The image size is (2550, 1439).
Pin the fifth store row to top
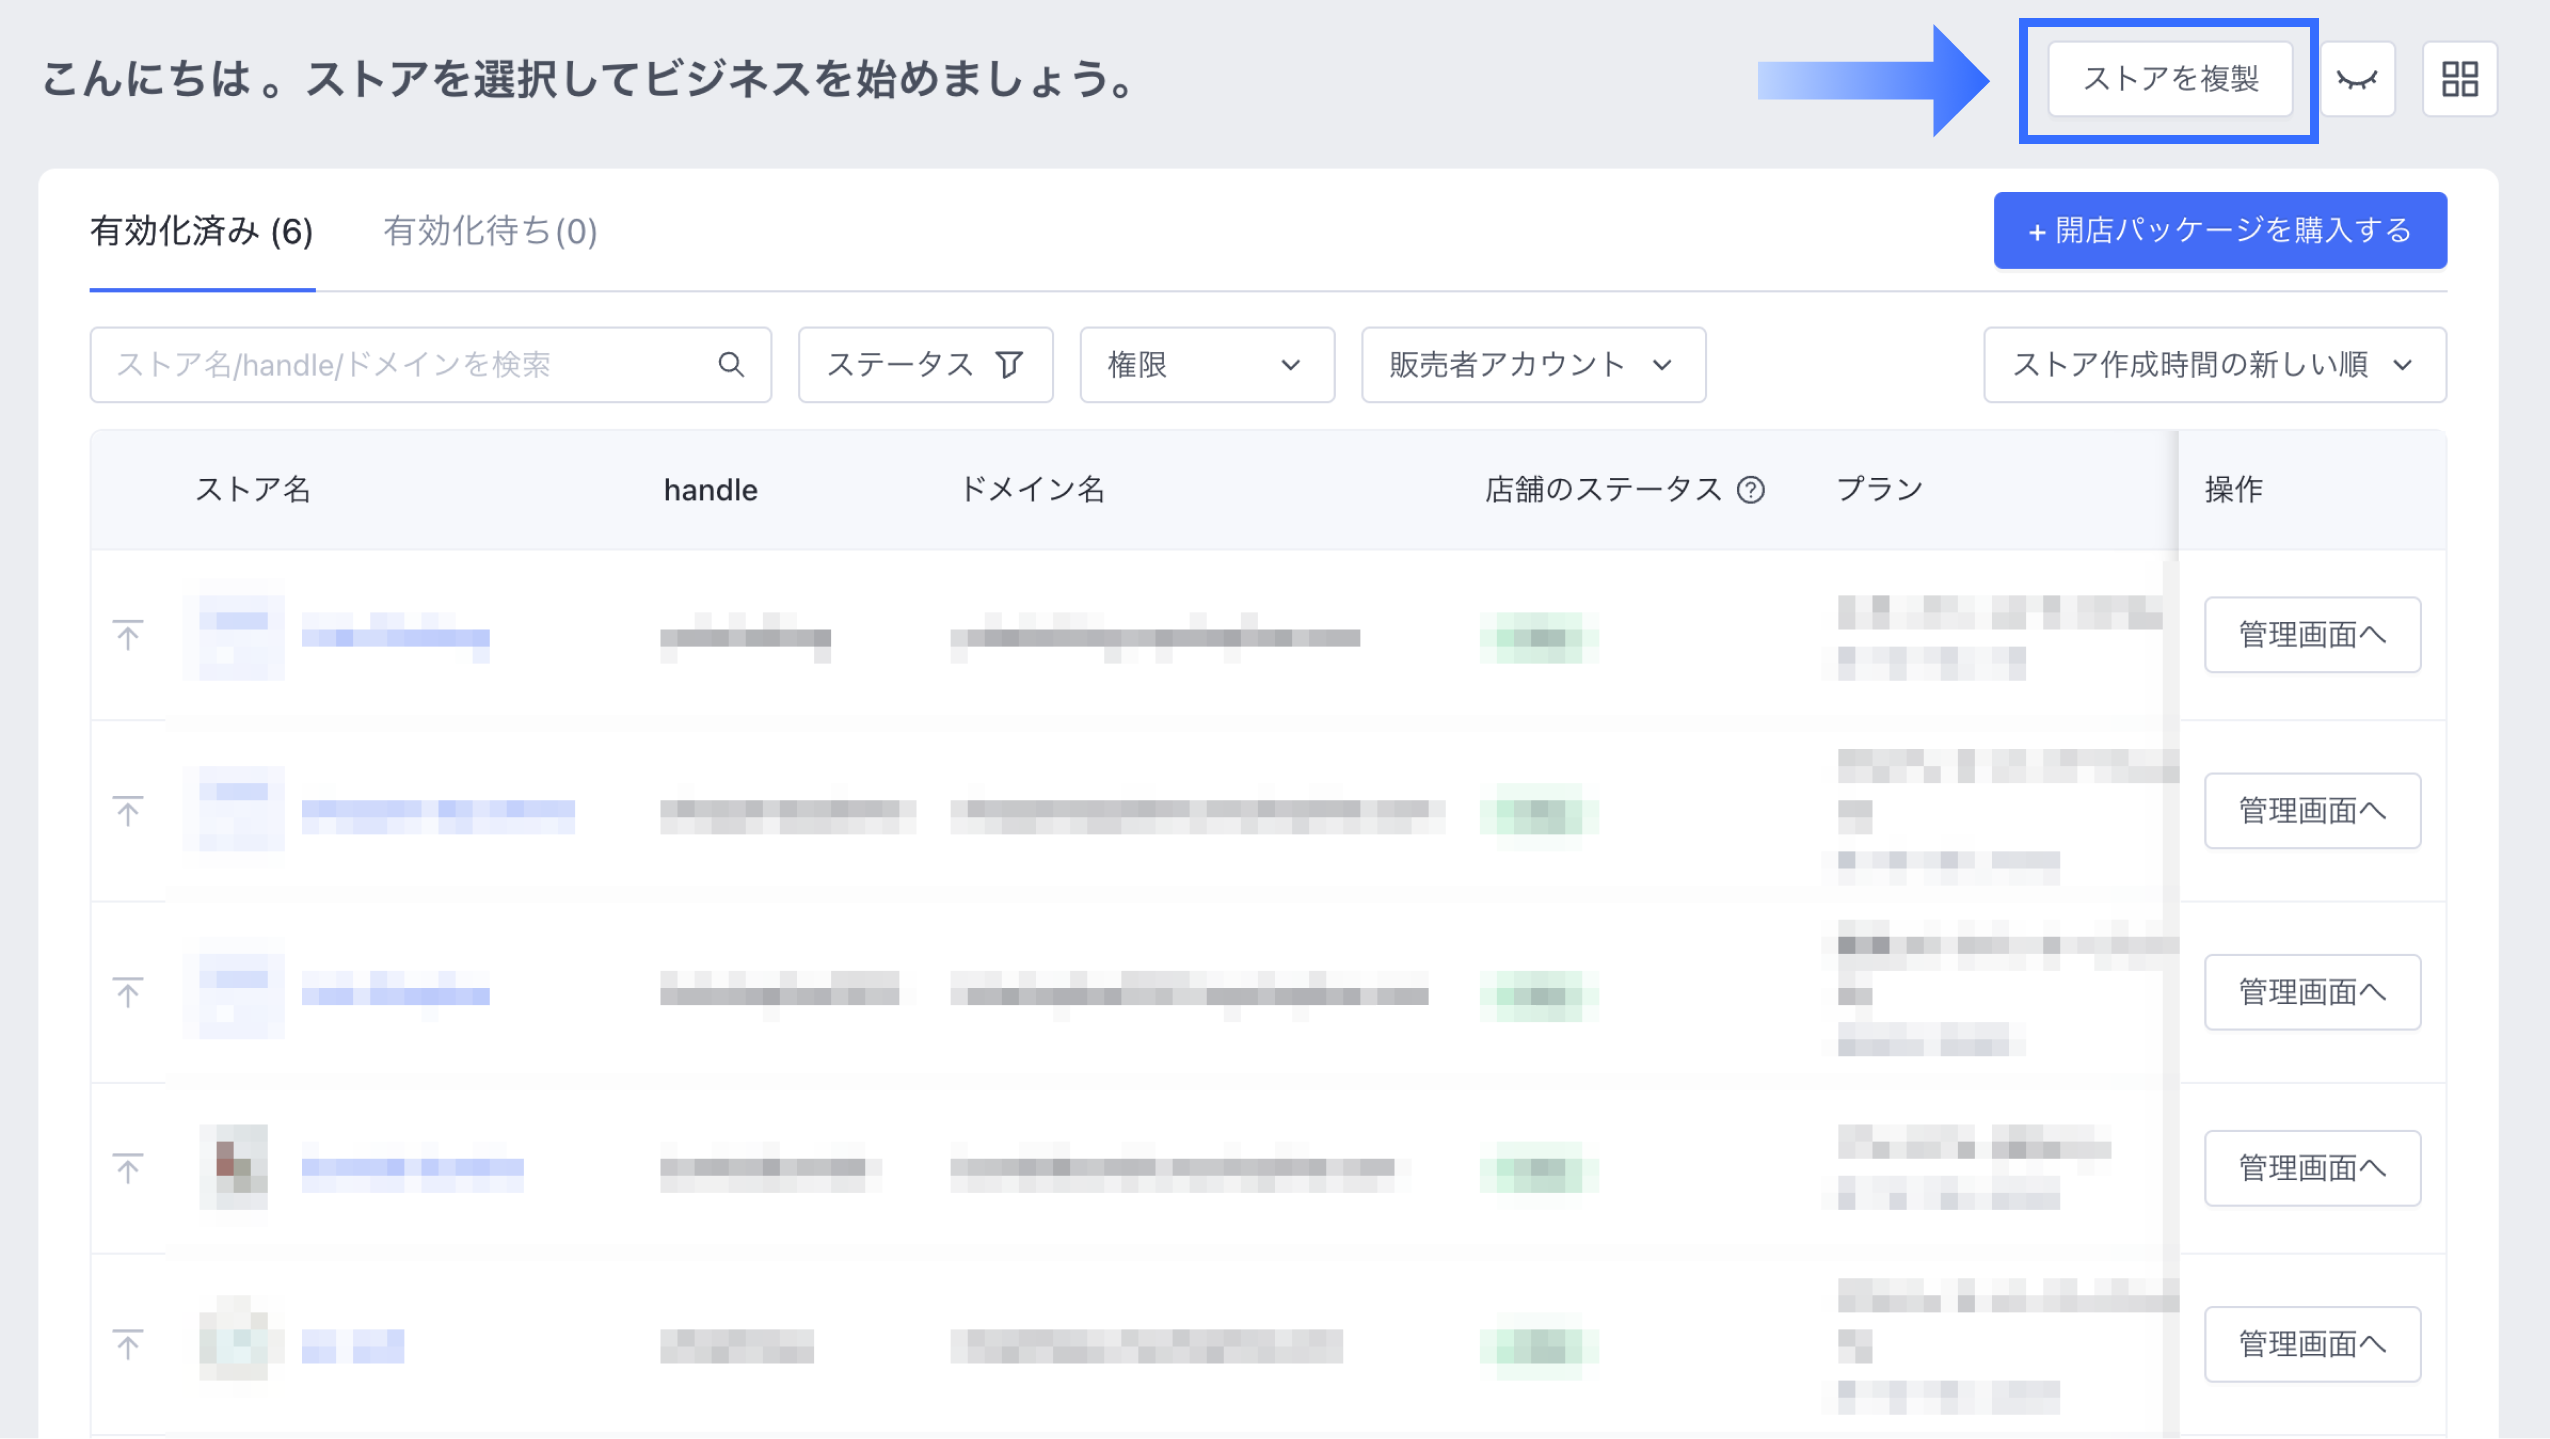(128, 1344)
